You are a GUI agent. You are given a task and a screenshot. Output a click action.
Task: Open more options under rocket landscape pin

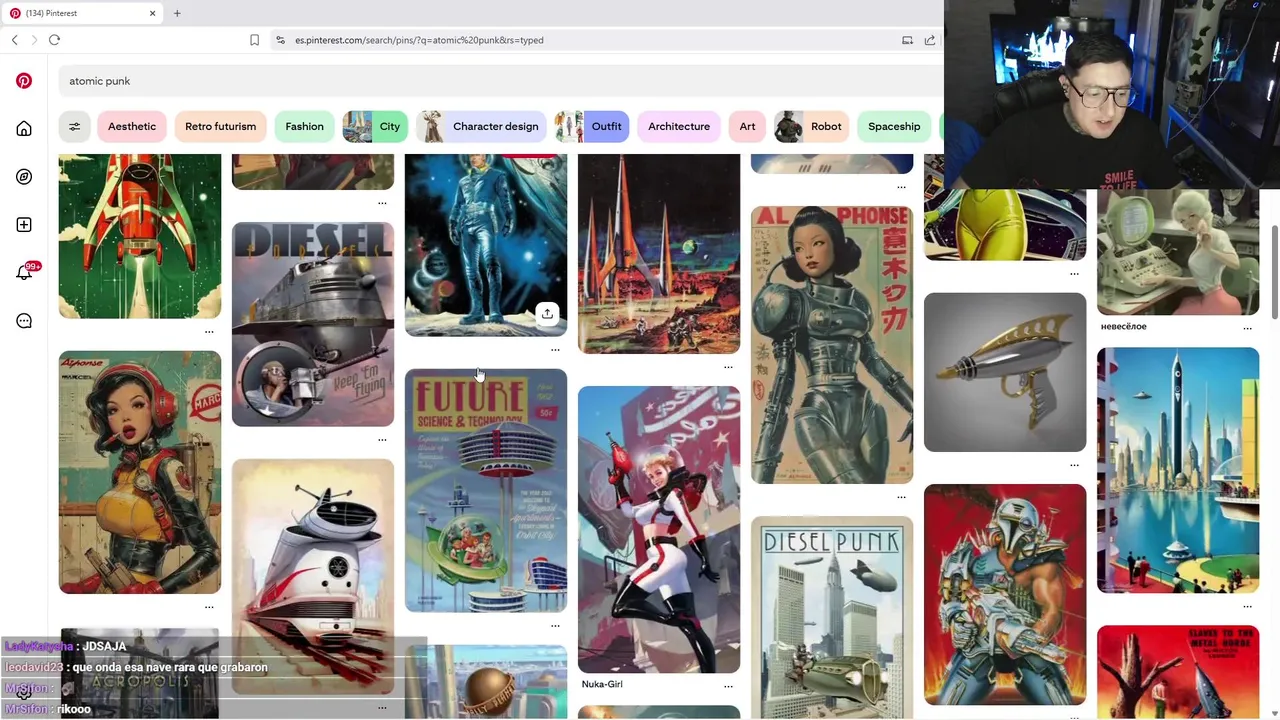click(728, 367)
